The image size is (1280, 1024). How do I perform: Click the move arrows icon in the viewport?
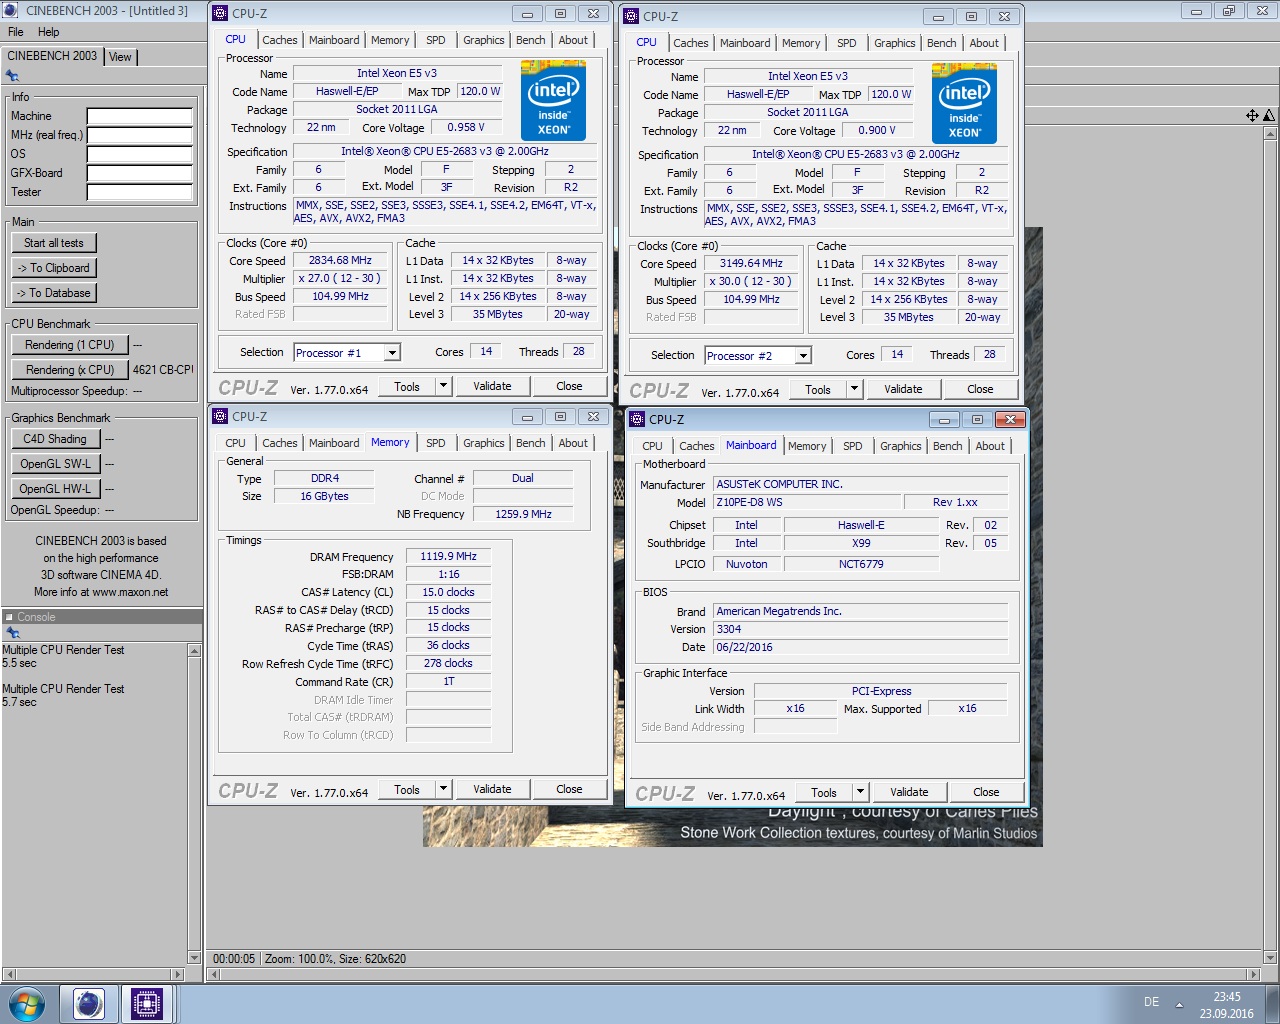point(1252,116)
